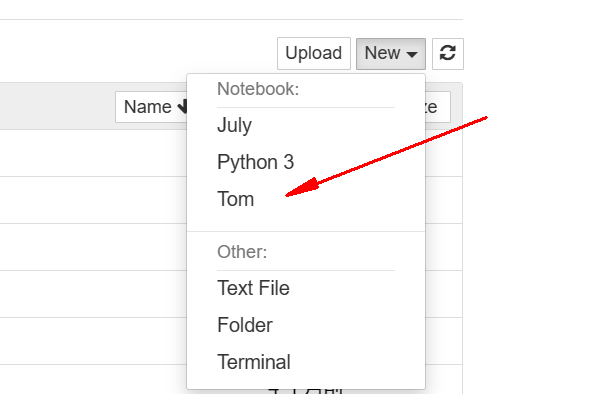Click the caret on New button
The height and width of the screenshot is (394, 611).
[x=411, y=55]
